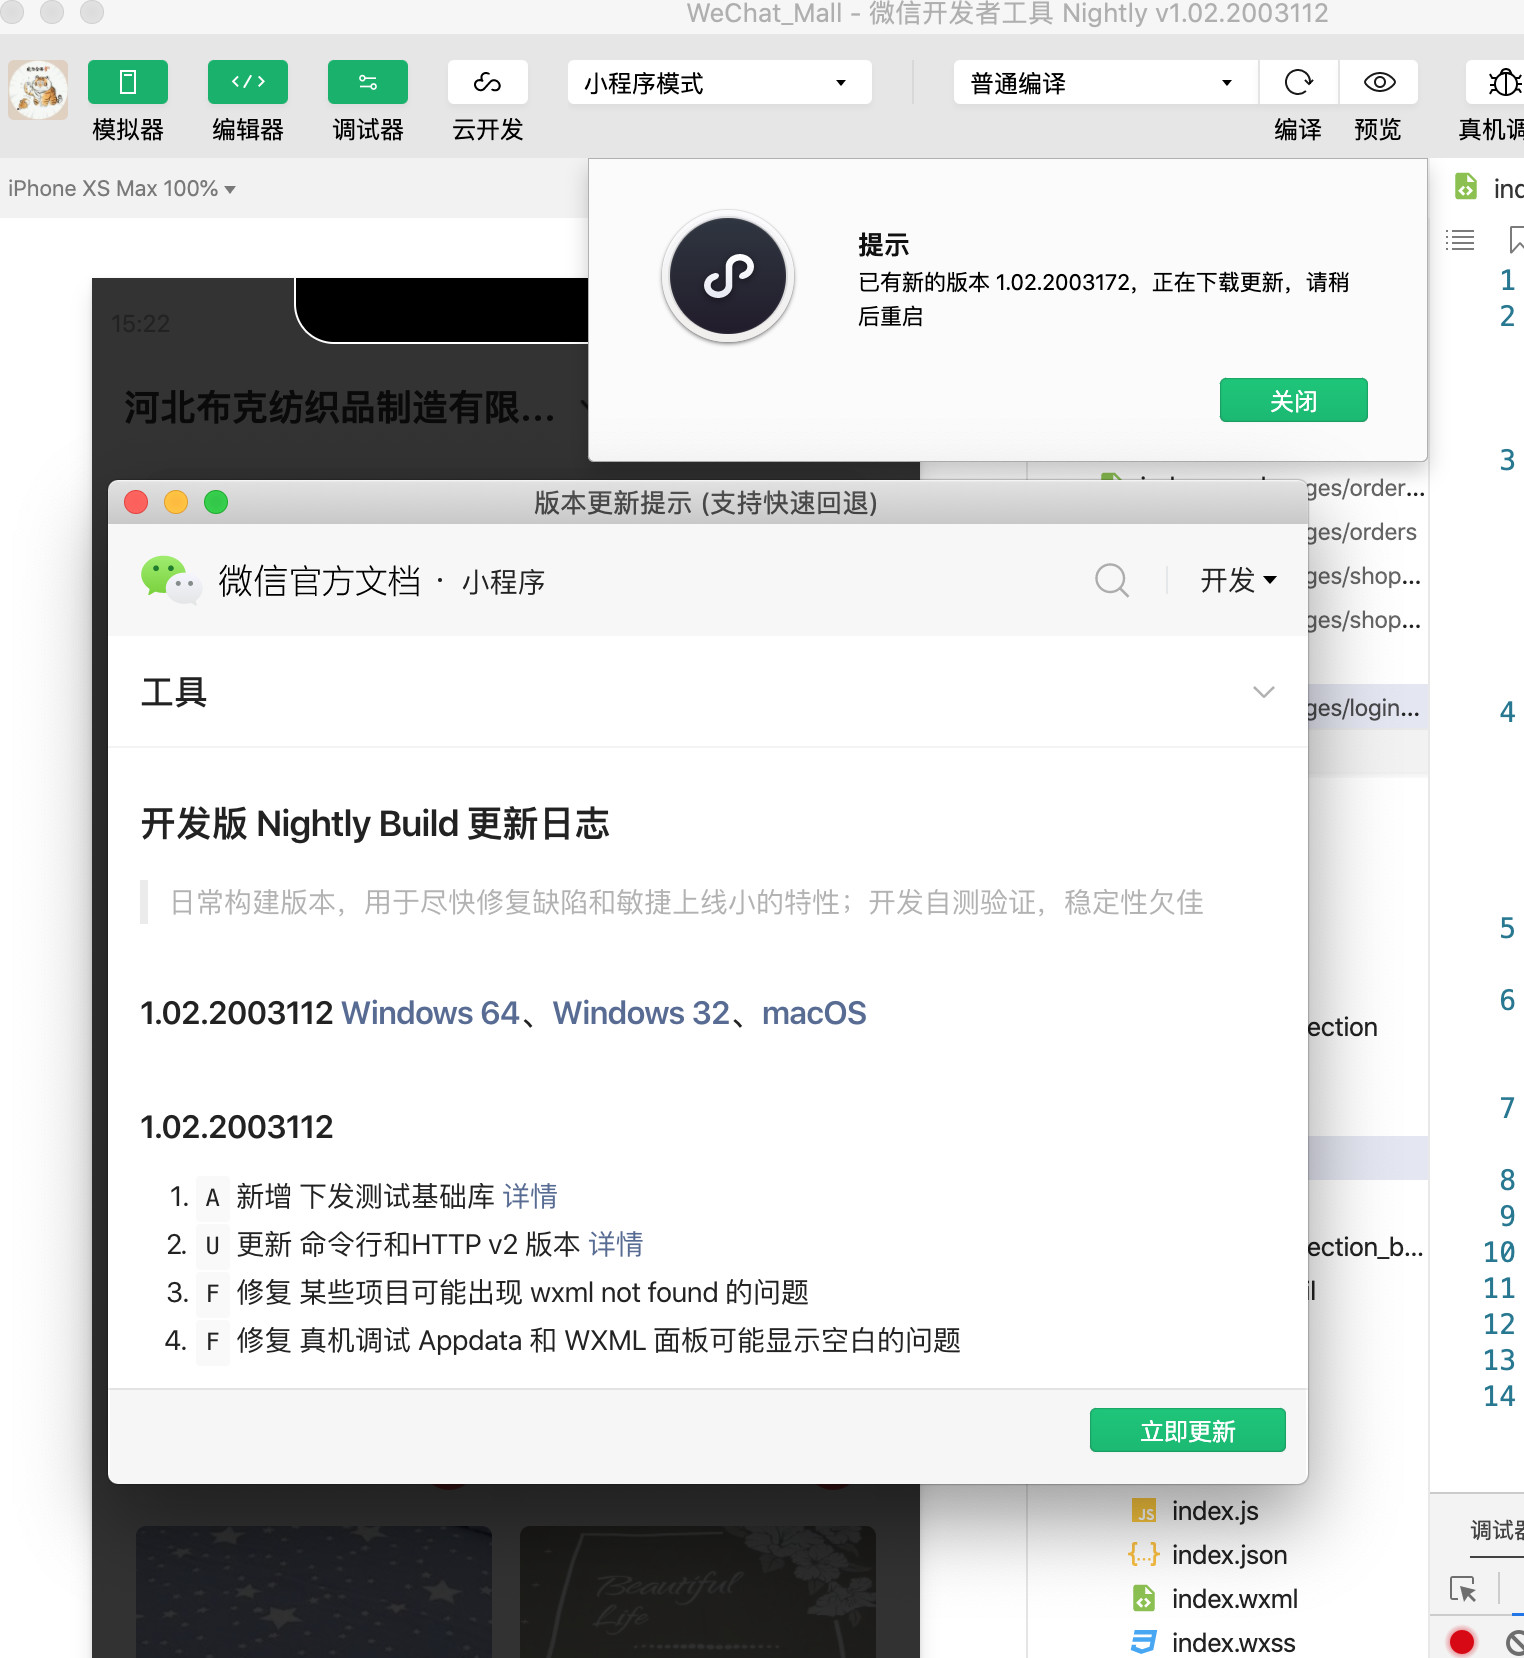Image resolution: width=1524 pixels, height=1658 pixels.
Task: Click the index.wxml file icon
Action: coord(1143,1599)
